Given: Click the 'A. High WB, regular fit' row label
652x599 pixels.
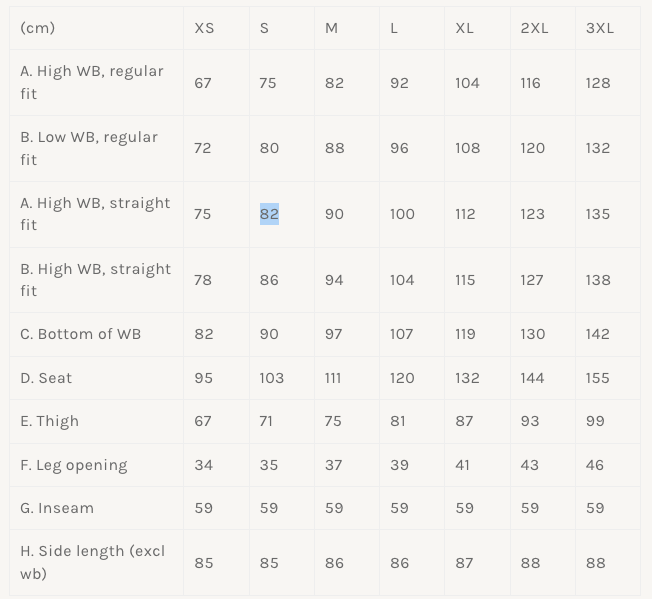Looking at the screenshot, I should (92, 82).
